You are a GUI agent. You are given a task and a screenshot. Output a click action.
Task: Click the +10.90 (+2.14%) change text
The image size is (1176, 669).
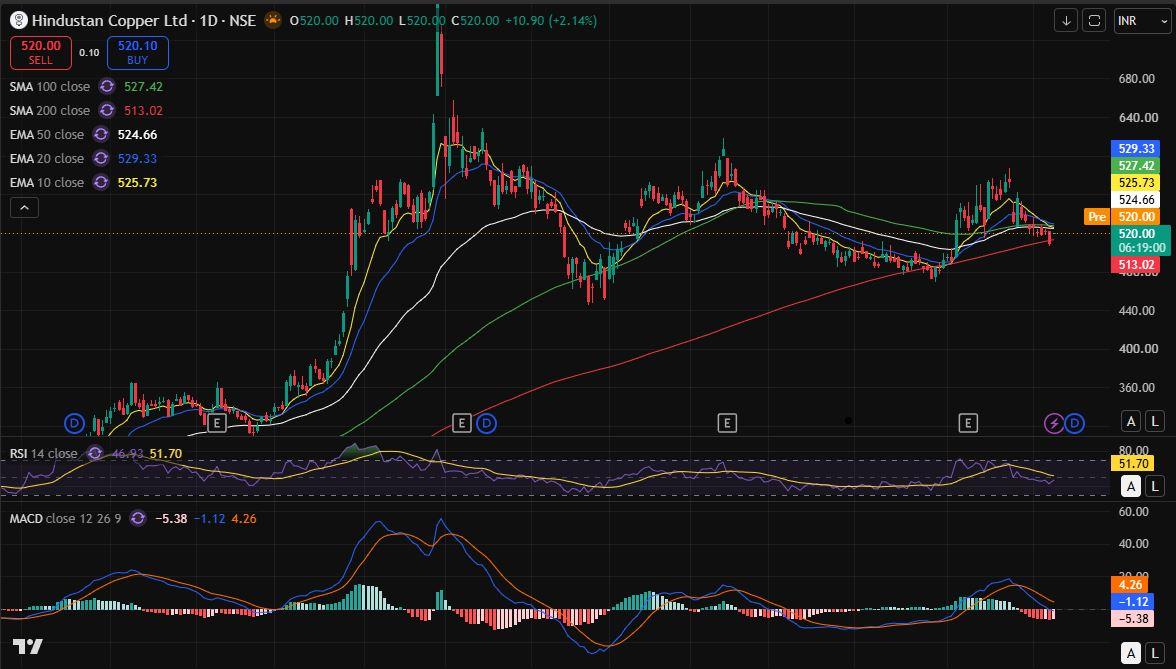551,20
